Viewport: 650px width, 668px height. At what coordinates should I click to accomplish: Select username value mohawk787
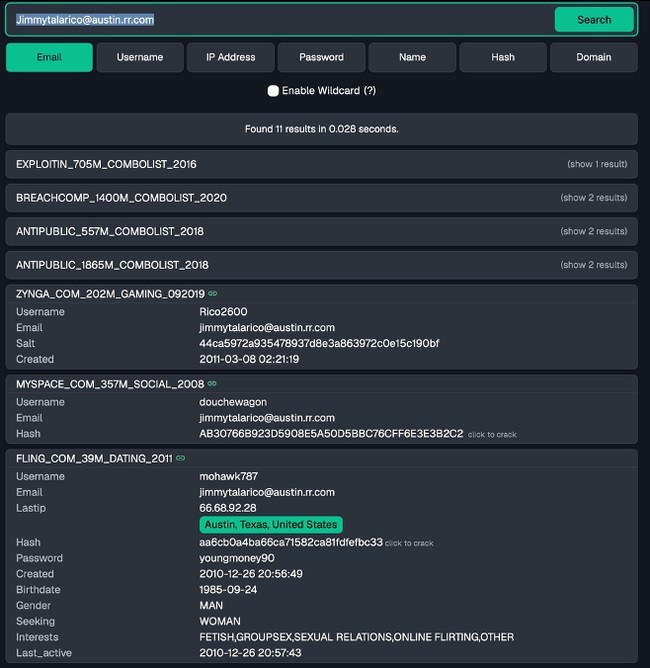click(228, 476)
